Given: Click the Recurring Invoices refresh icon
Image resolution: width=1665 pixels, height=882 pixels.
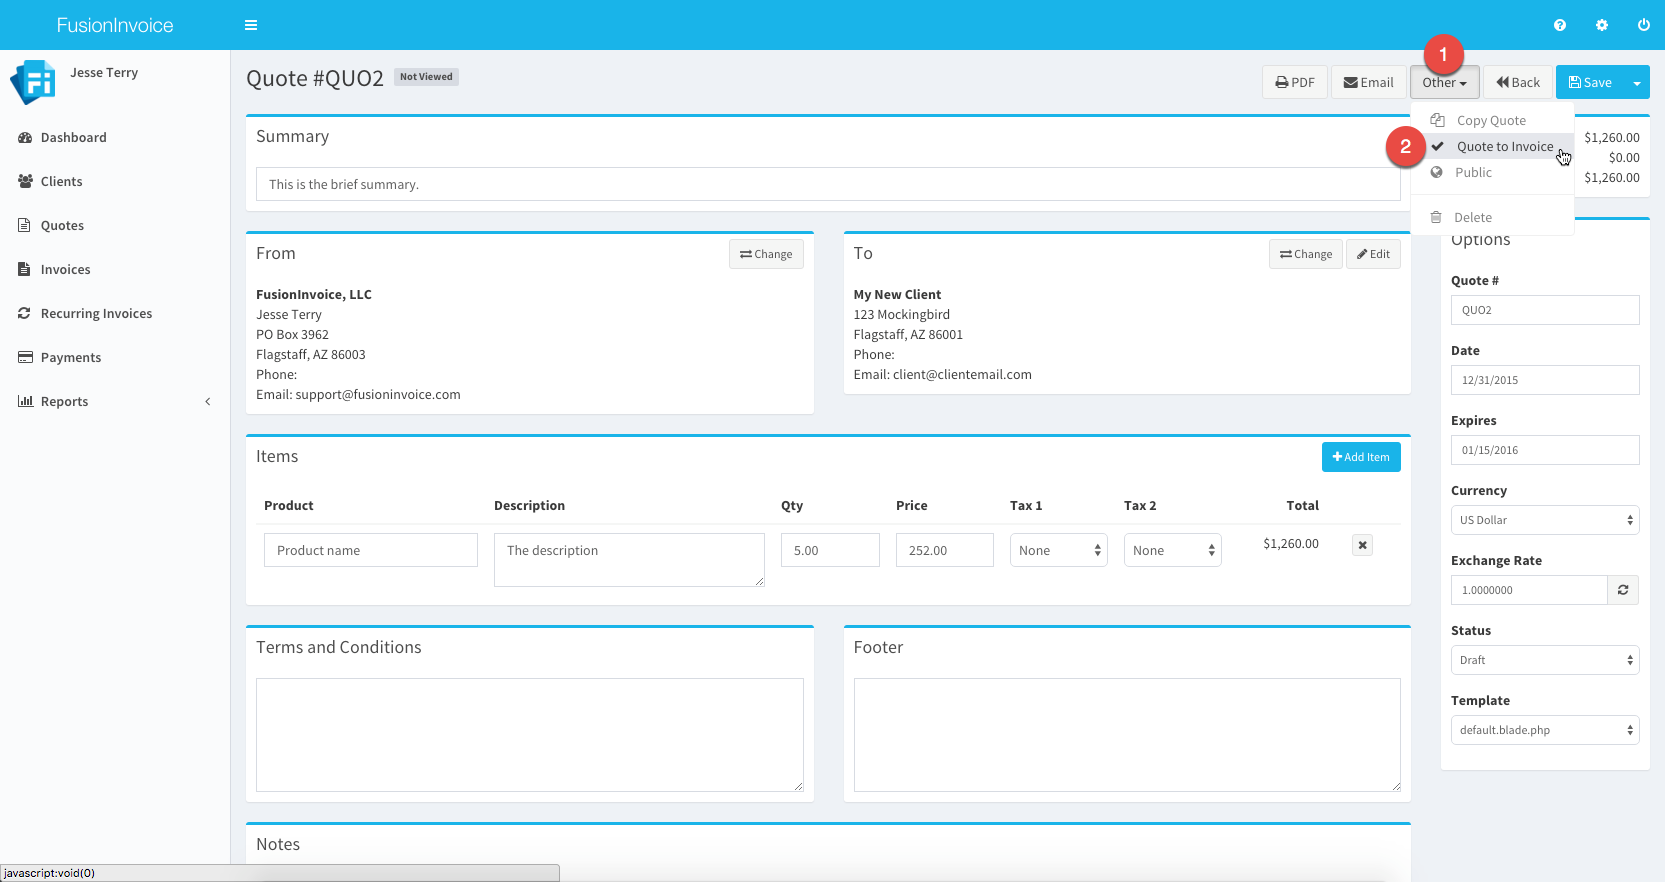Looking at the screenshot, I should click(x=24, y=313).
